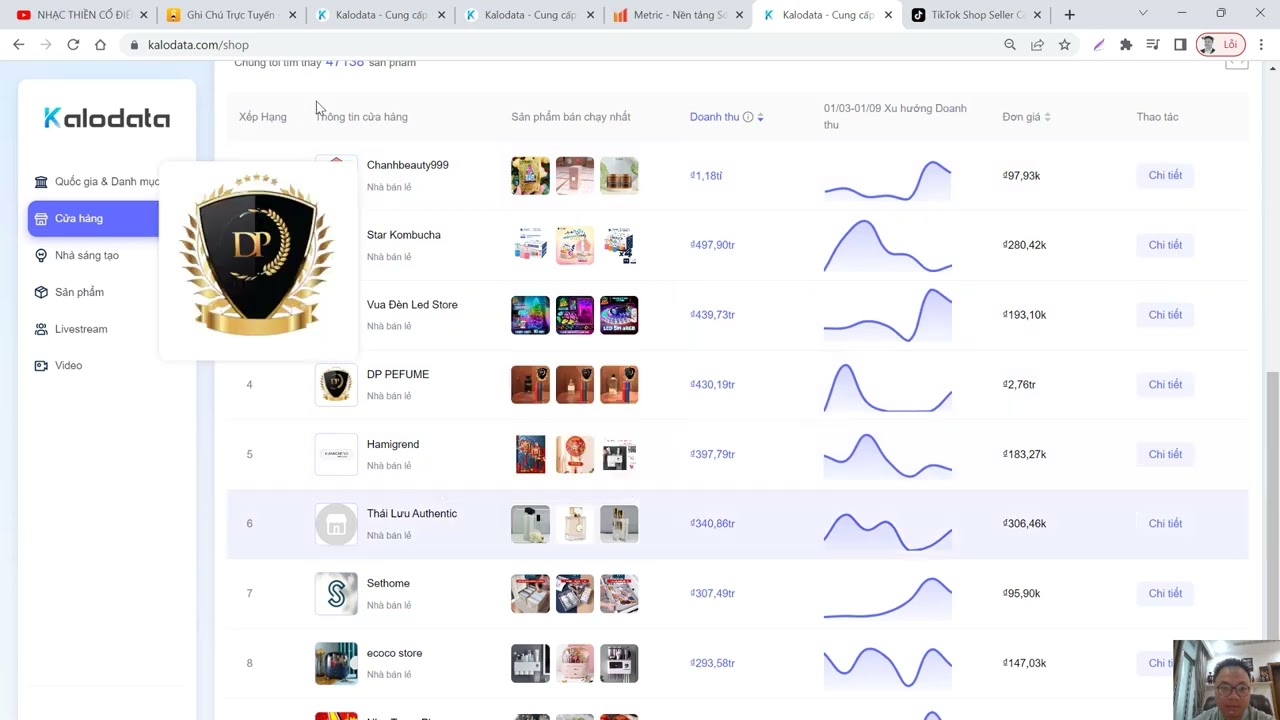Viewport: 1280px width, 720px height.
Task: Open Chi tiết for Hamigrend
Action: (x=1165, y=454)
